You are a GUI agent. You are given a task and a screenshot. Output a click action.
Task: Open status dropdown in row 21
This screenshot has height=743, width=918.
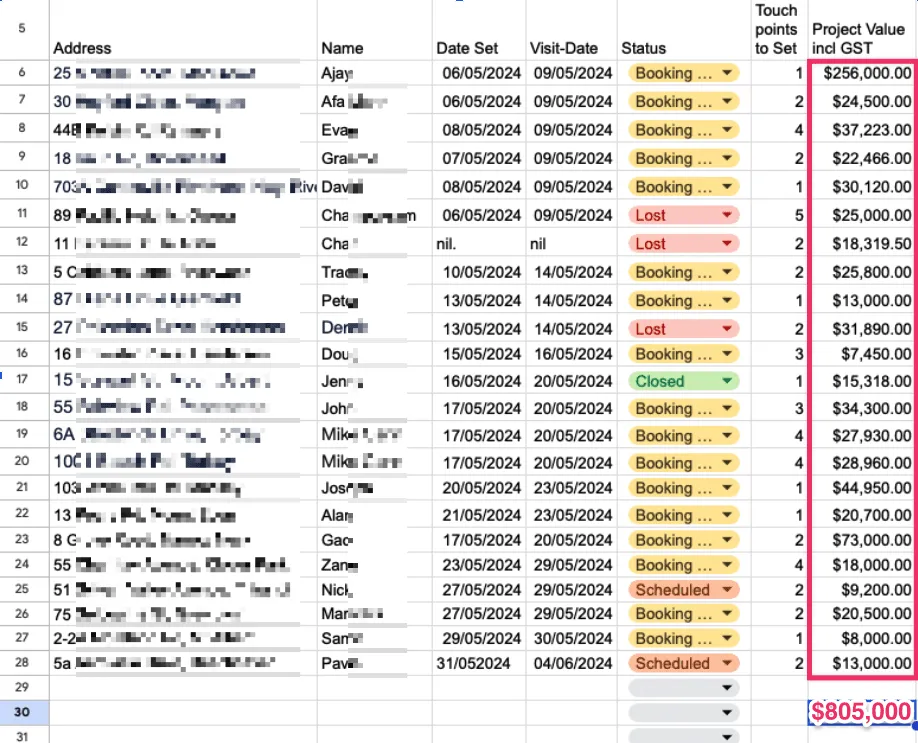[683, 488]
